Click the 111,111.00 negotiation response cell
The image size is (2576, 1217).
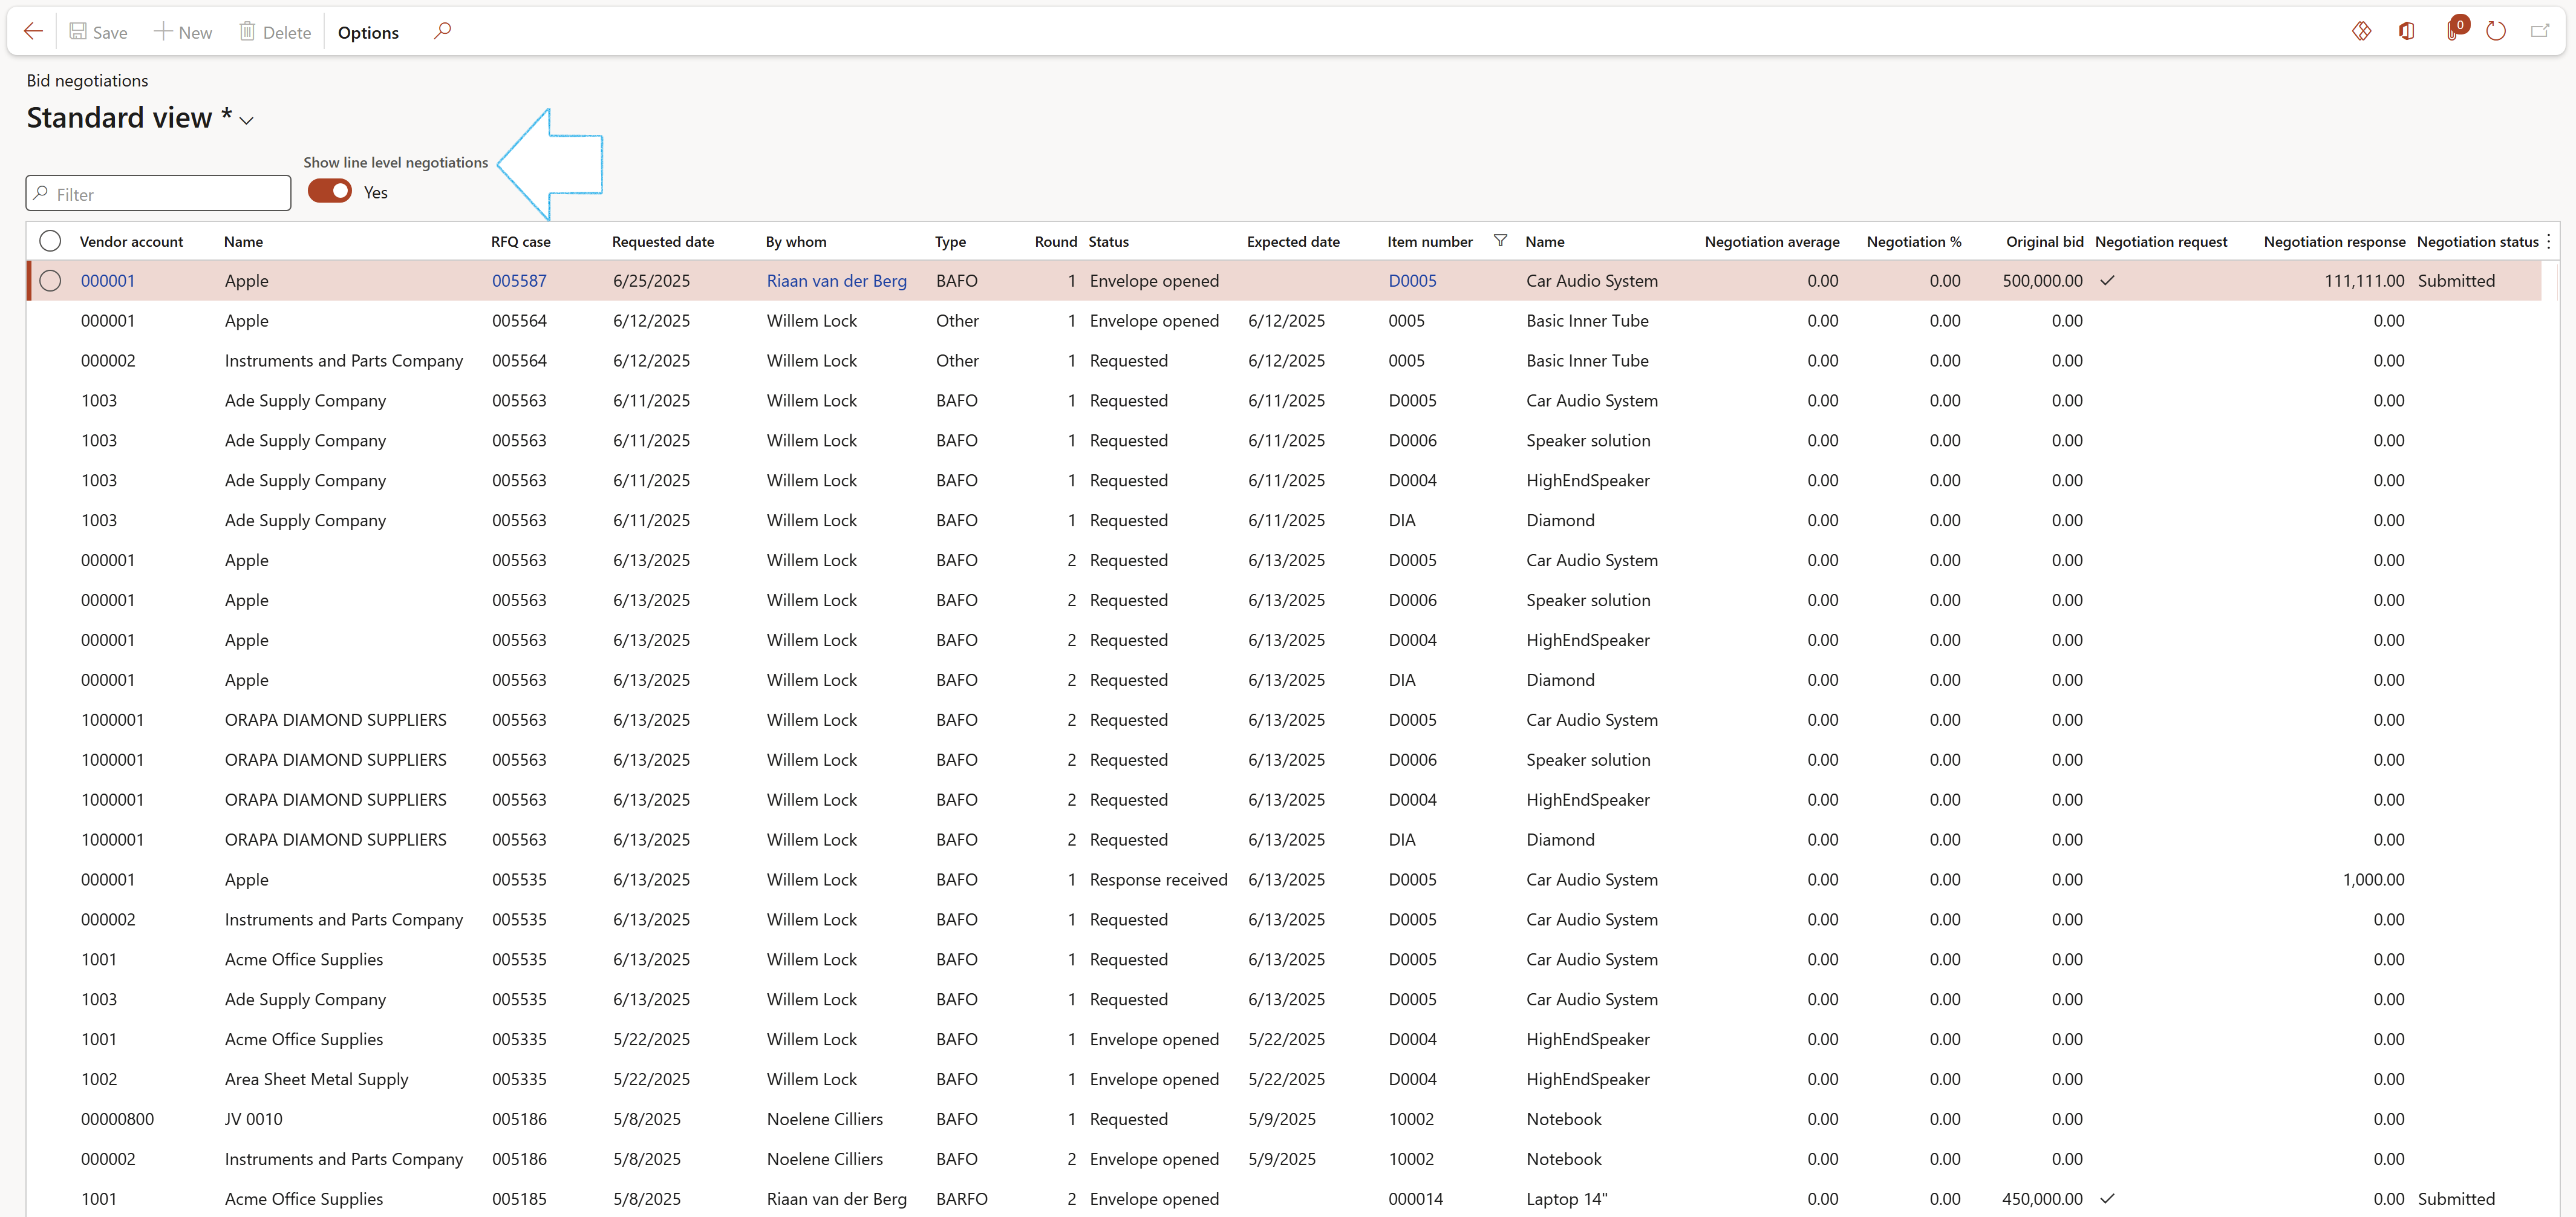click(x=2364, y=281)
